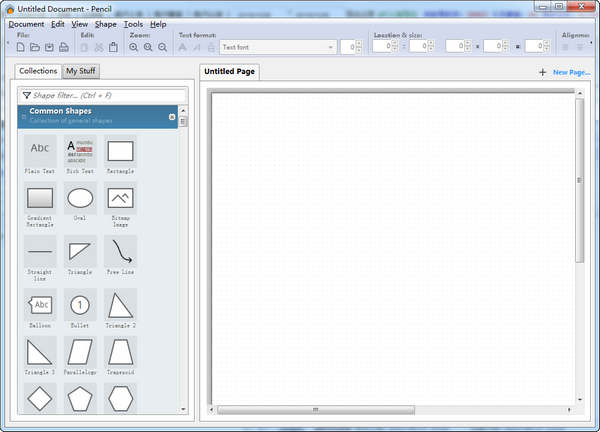Pick the Free Line shape
The height and width of the screenshot is (432, 600).
120,250
